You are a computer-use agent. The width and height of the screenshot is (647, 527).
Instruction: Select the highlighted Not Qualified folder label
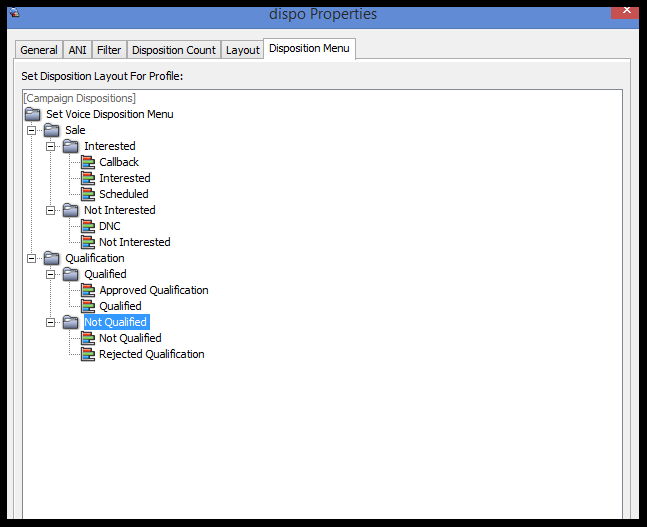[x=116, y=322]
